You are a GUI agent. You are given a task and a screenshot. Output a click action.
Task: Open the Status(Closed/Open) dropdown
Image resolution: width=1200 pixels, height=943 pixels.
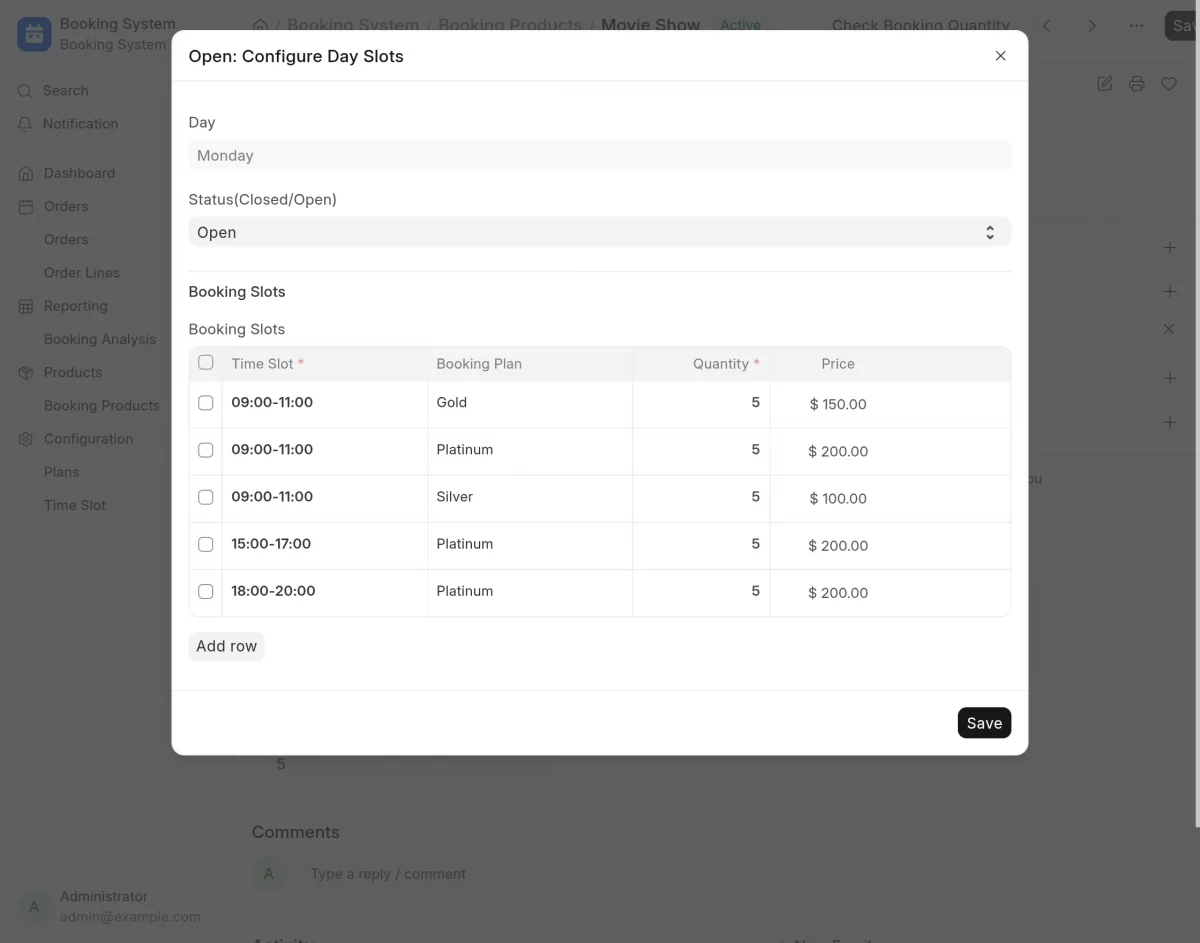coord(600,232)
